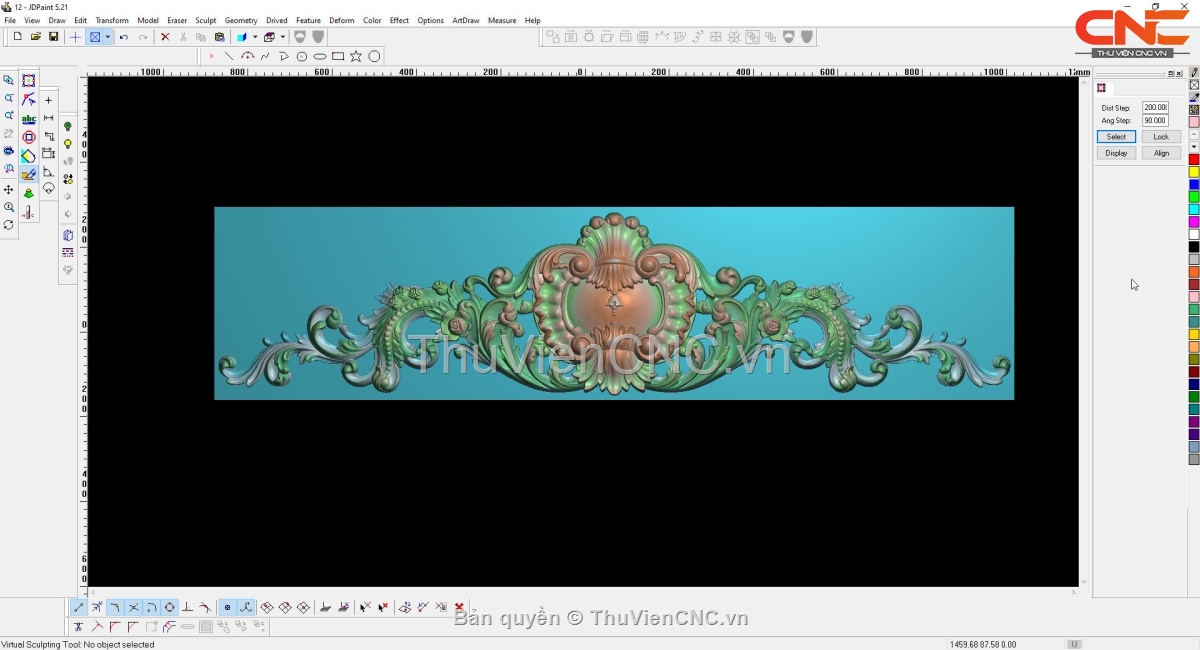This screenshot has width=1200, height=650.
Task: Click the abc text tool icon
Action: pos(29,119)
